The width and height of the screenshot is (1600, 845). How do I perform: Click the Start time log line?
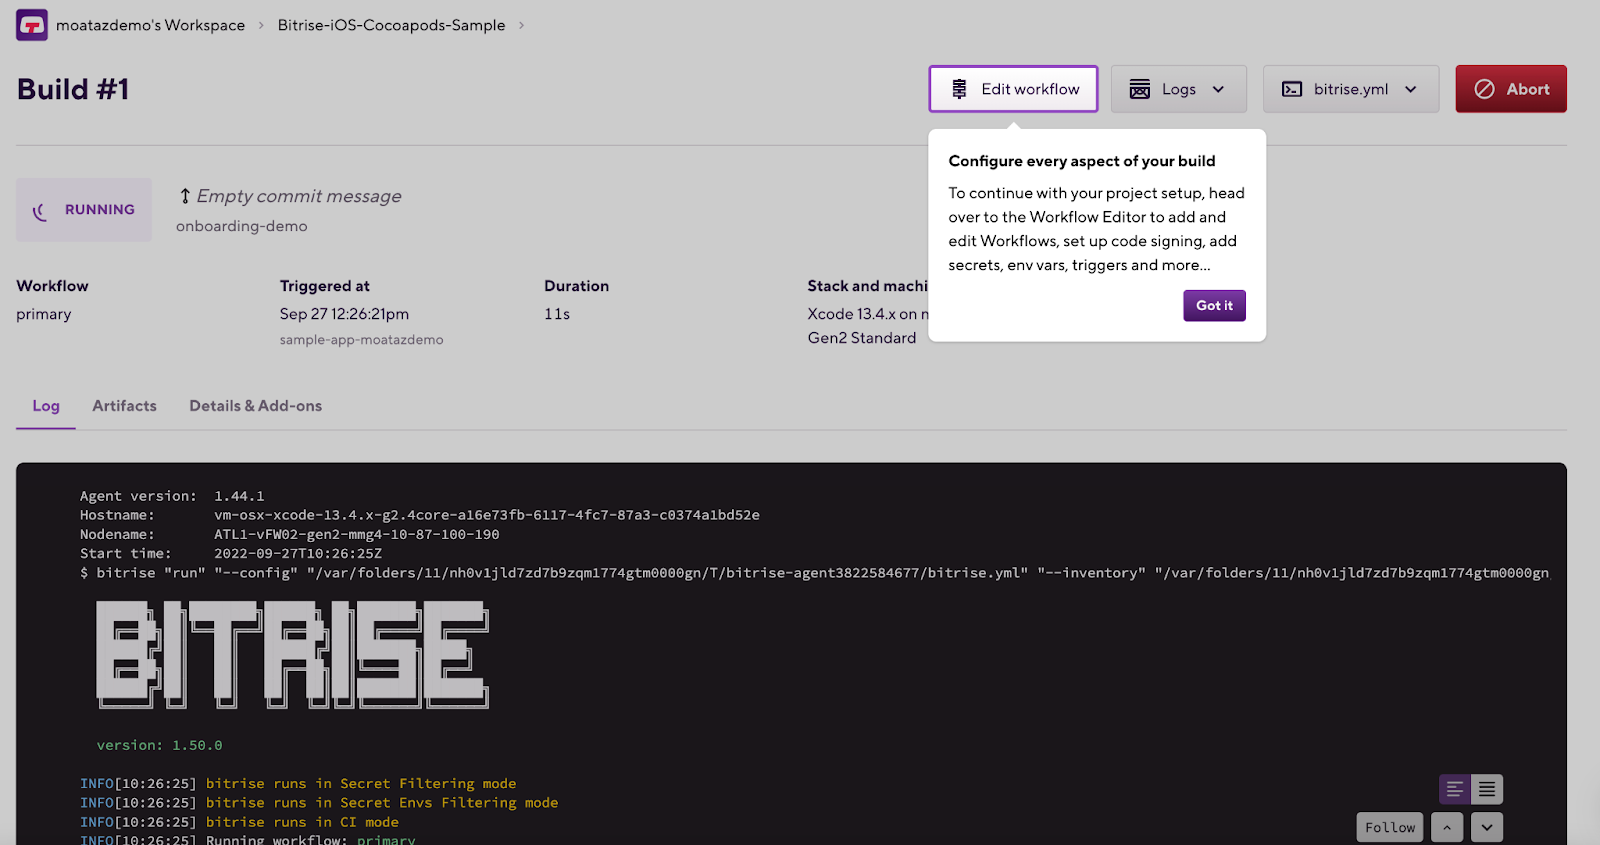(x=231, y=553)
